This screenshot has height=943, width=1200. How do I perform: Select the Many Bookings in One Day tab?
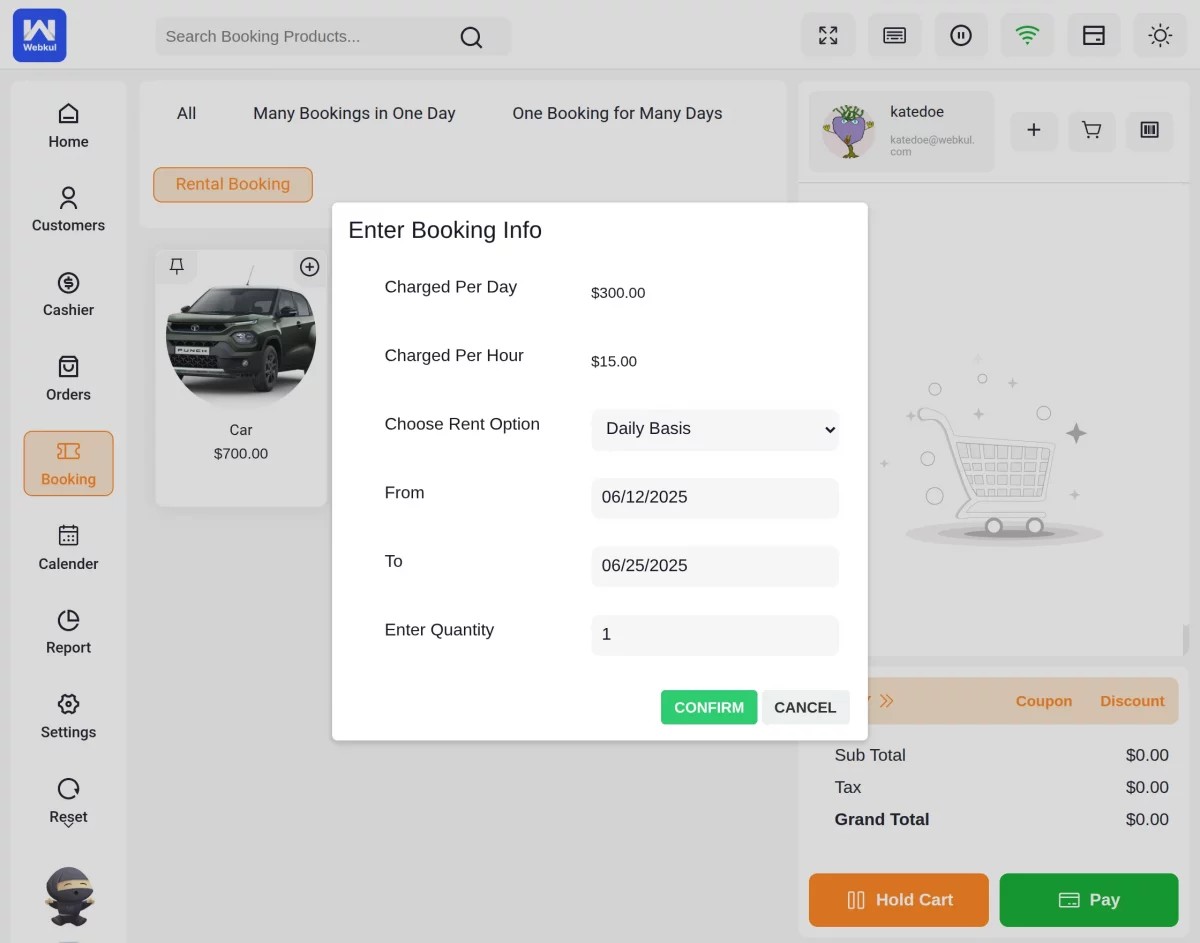click(x=354, y=113)
